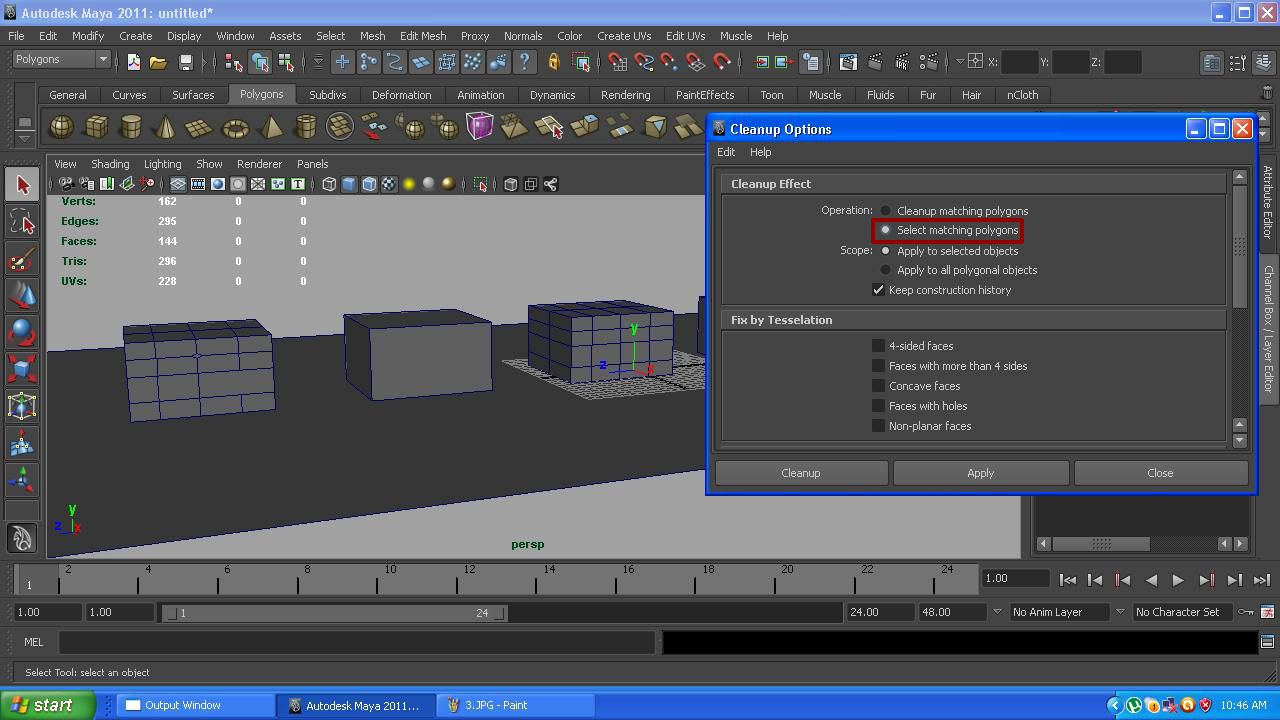This screenshot has height=720, width=1280.
Task: Check the Non-planar faces box
Action: 878,426
